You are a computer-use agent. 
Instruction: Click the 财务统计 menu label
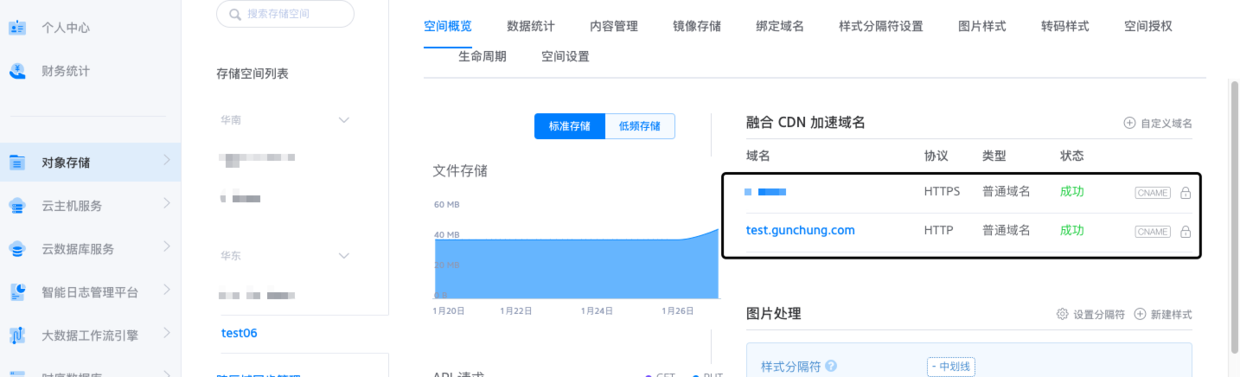tap(66, 71)
